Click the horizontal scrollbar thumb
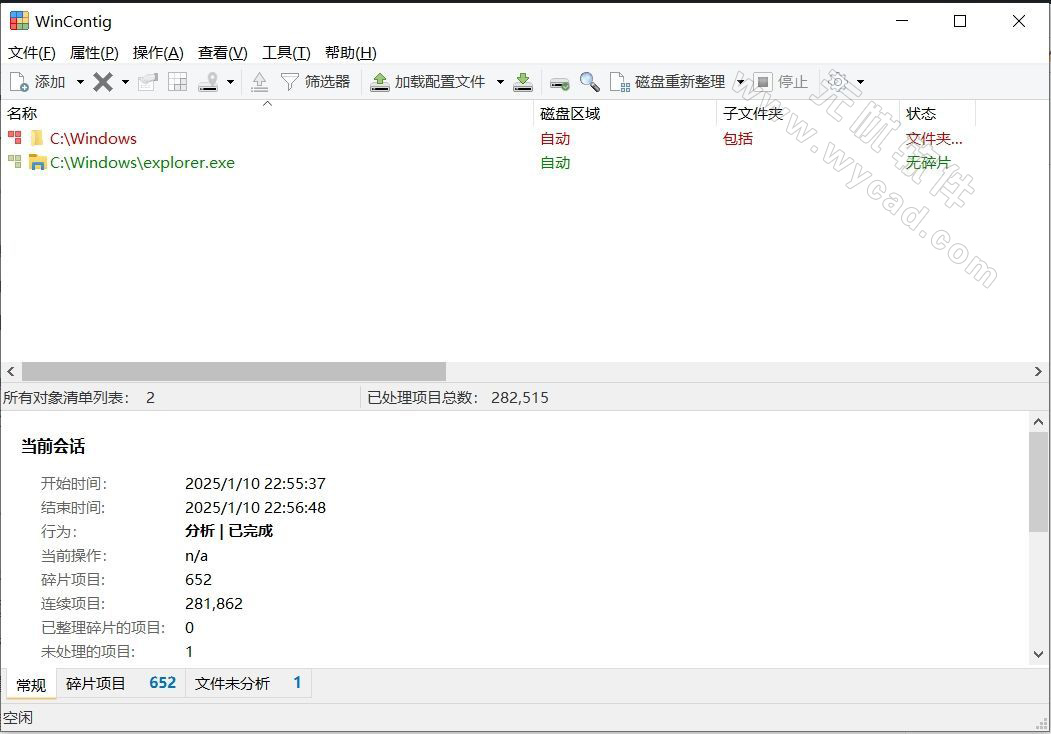This screenshot has width=1051, height=734. point(234,371)
